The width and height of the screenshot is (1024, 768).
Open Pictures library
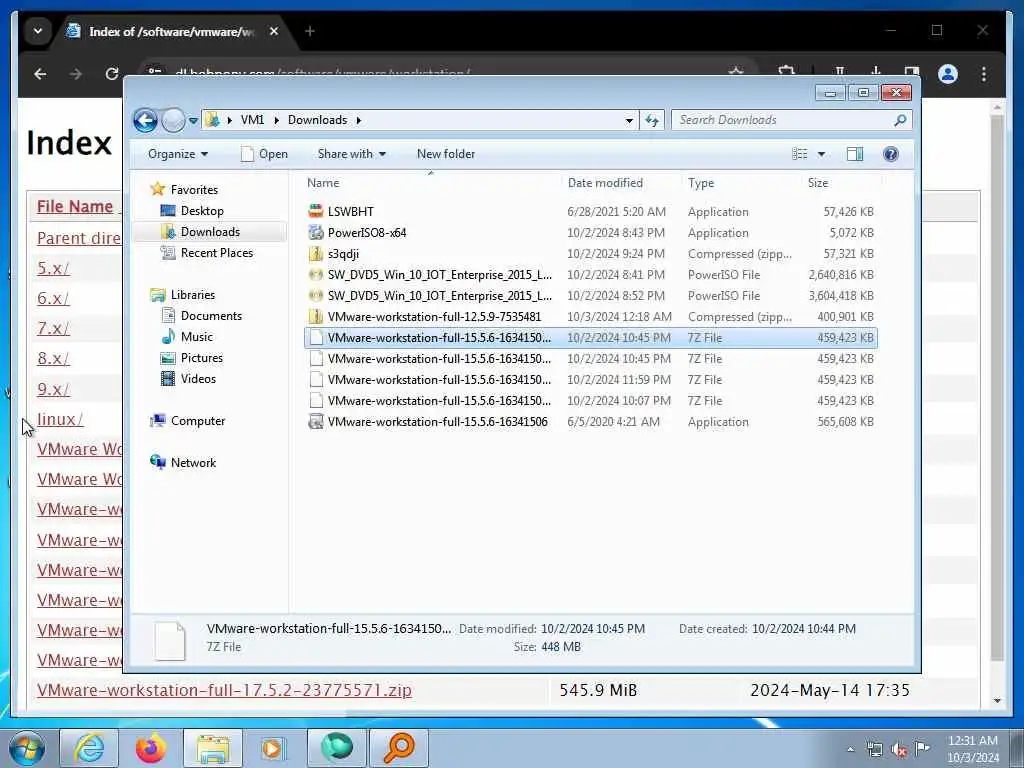click(x=201, y=358)
